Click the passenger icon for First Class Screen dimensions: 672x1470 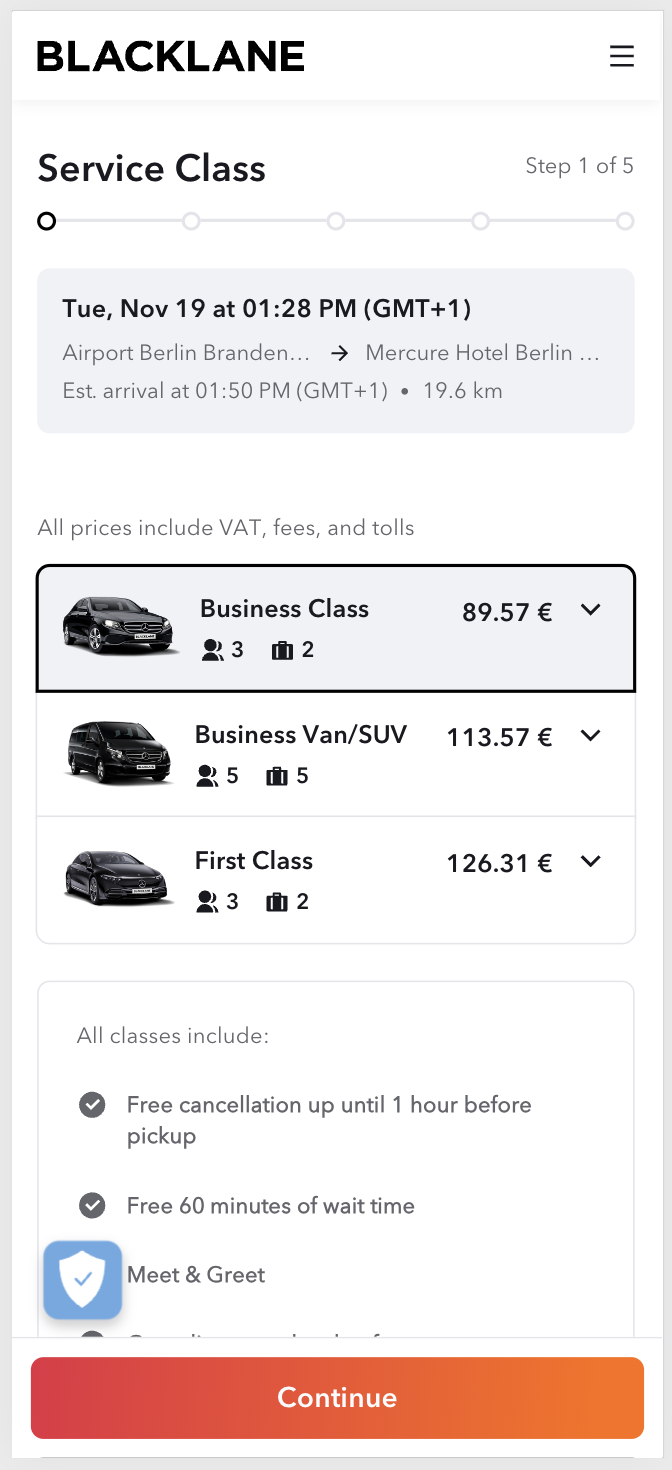tap(207, 902)
